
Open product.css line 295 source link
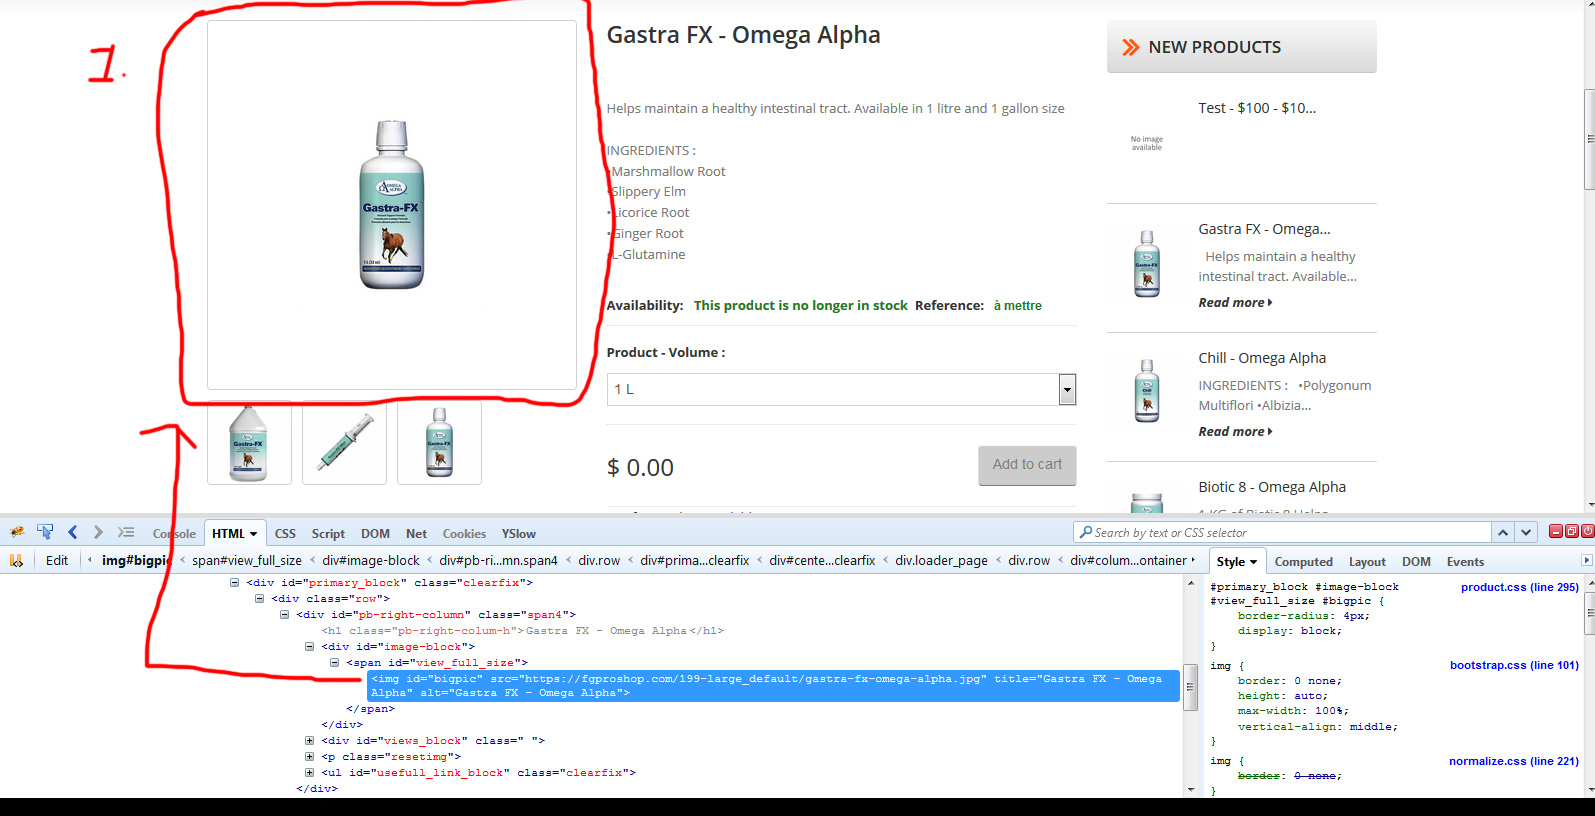(1520, 588)
